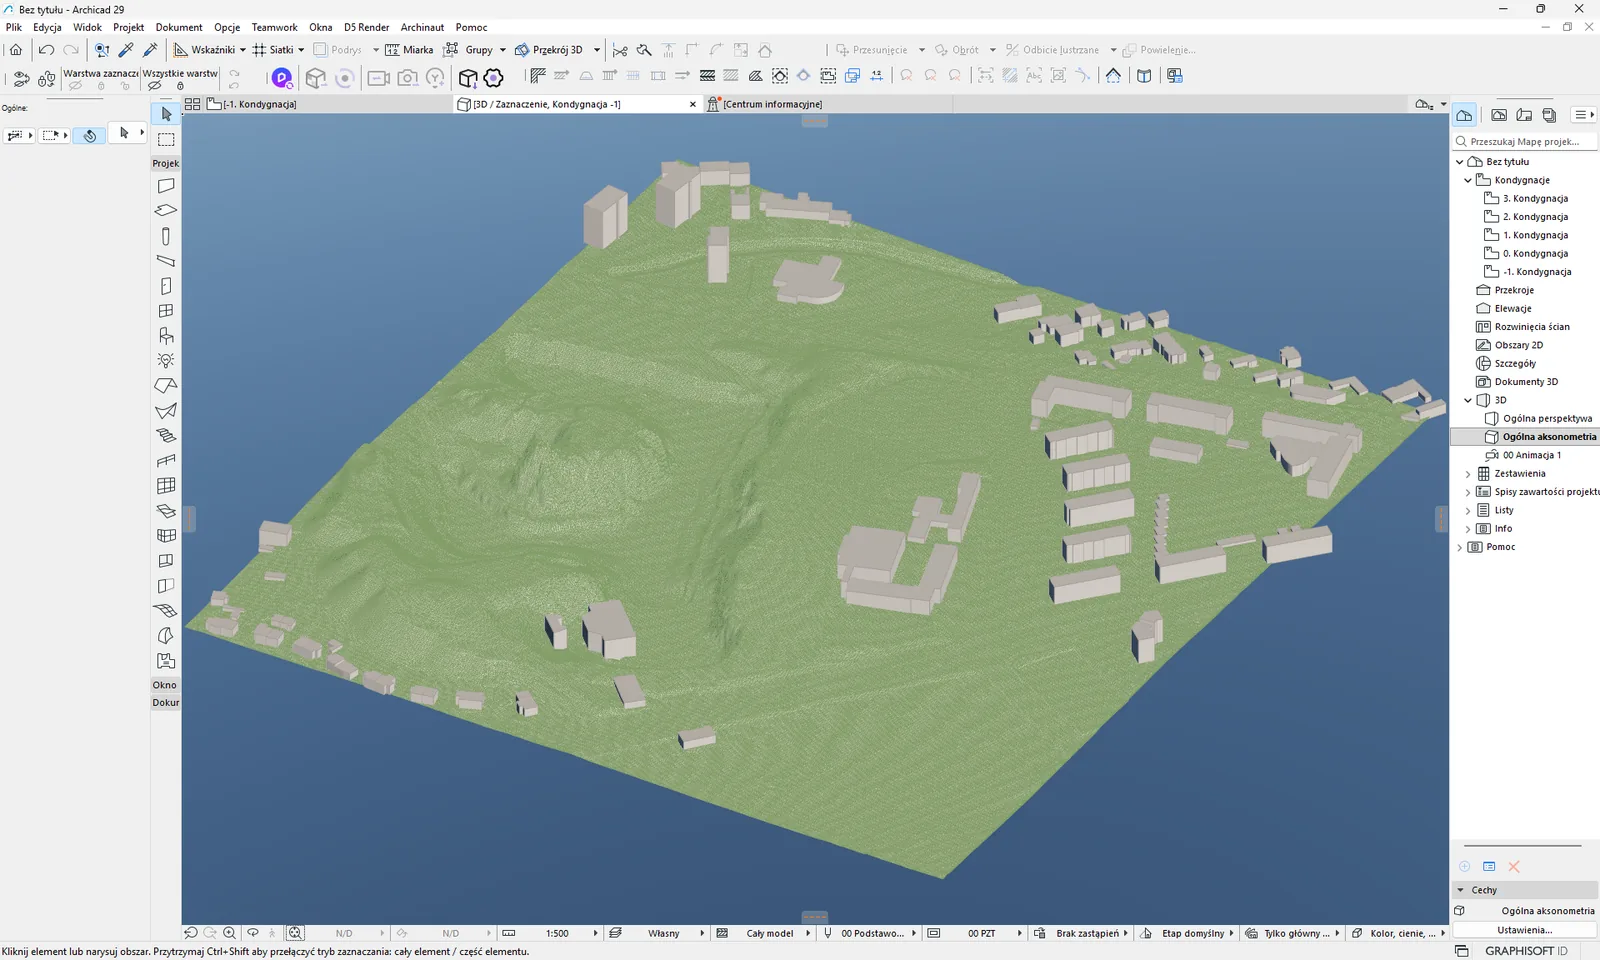Screen dimensions: 1600x960
Task: Toggle Grupy suspend groups button
Action: click(469, 49)
